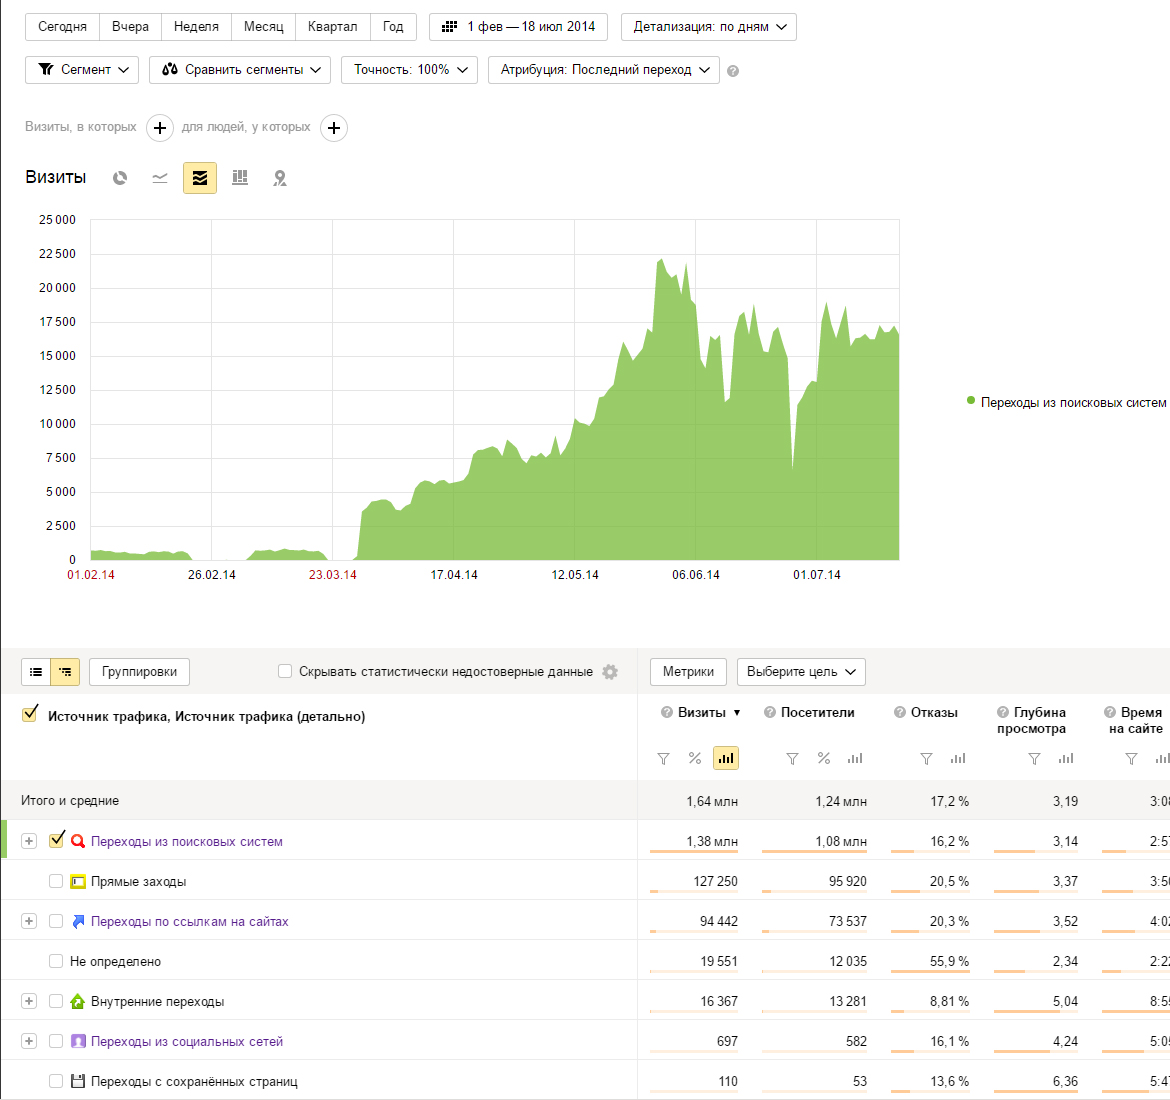The width and height of the screenshot is (1170, 1100).
Task: Show Посетители column as percentages
Action: pyautogui.click(x=824, y=759)
